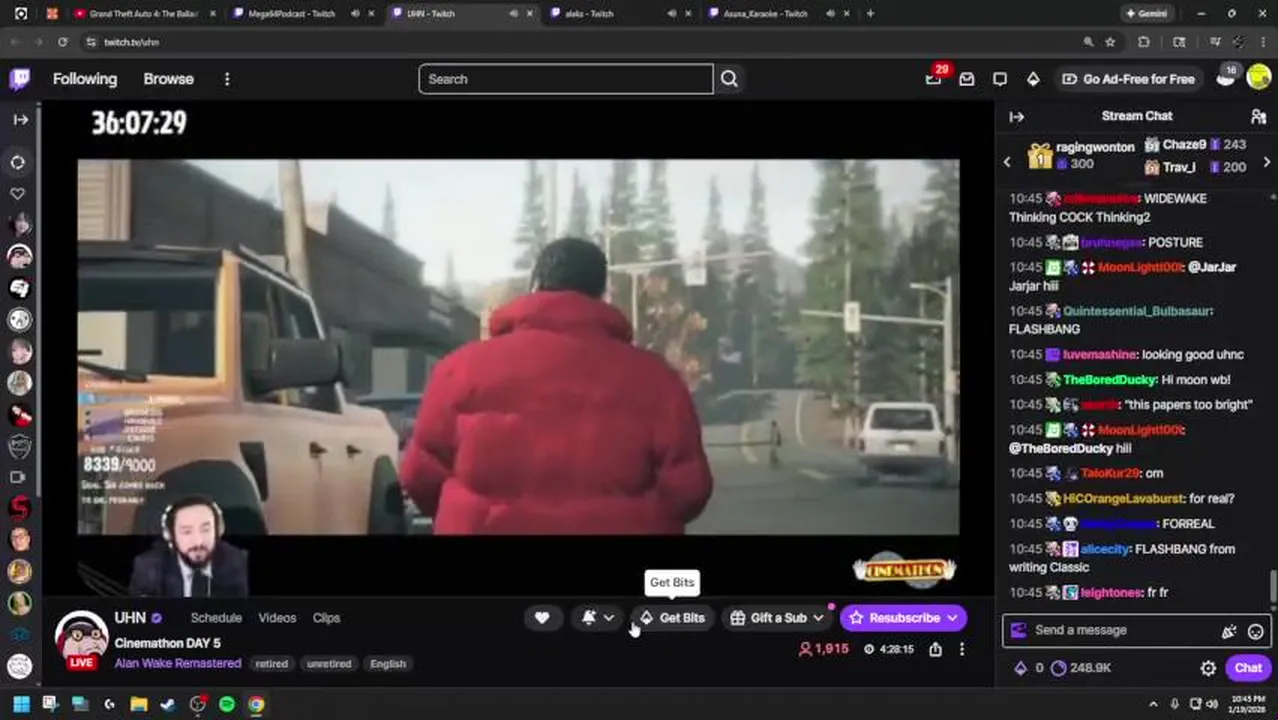This screenshot has height=720, width=1278.
Task: Collapse the stream chat panel
Action: [x=1016, y=116]
